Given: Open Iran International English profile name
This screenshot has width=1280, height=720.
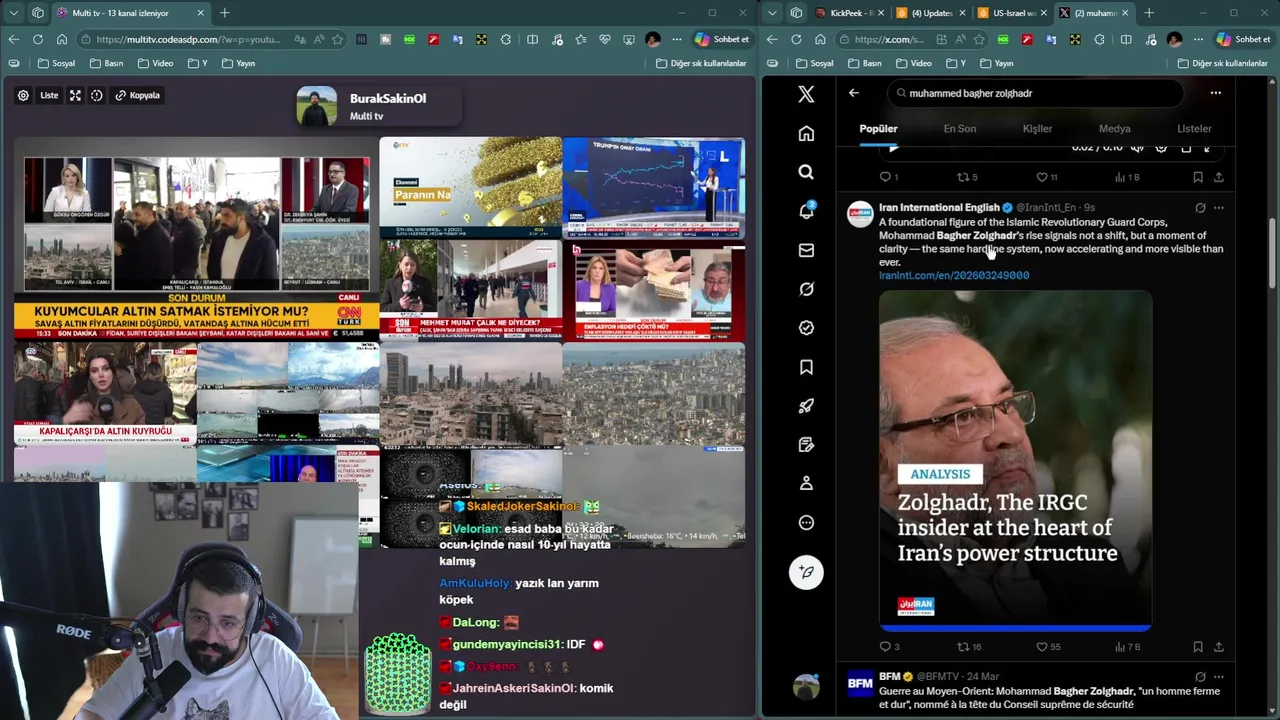Looking at the screenshot, I should point(939,208).
